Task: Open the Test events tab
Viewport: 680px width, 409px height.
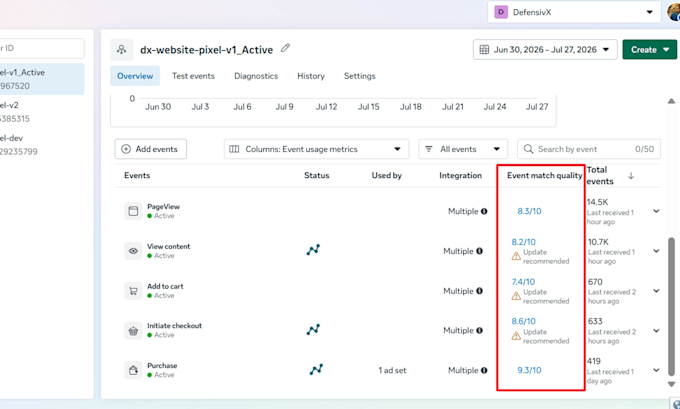Action: [x=193, y=76]
